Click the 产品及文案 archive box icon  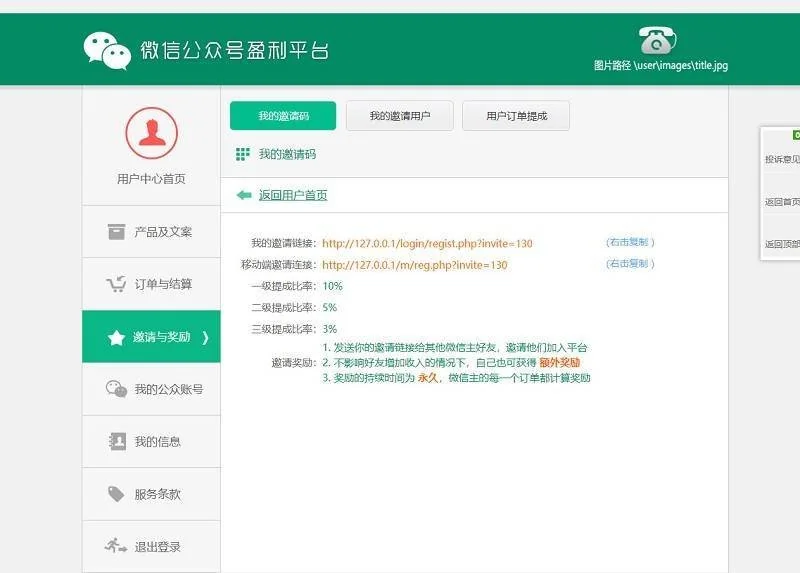(x=116, y=232)
